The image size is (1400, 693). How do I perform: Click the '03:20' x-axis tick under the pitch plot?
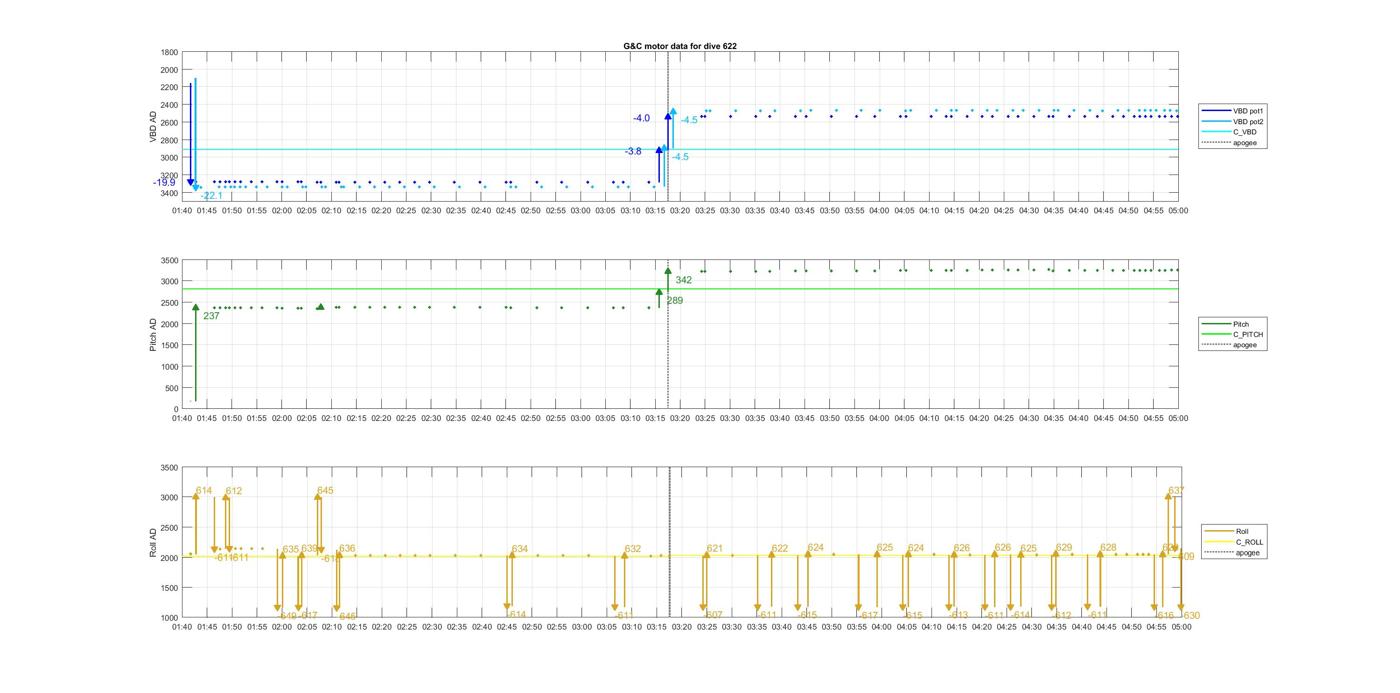[680, 419]
